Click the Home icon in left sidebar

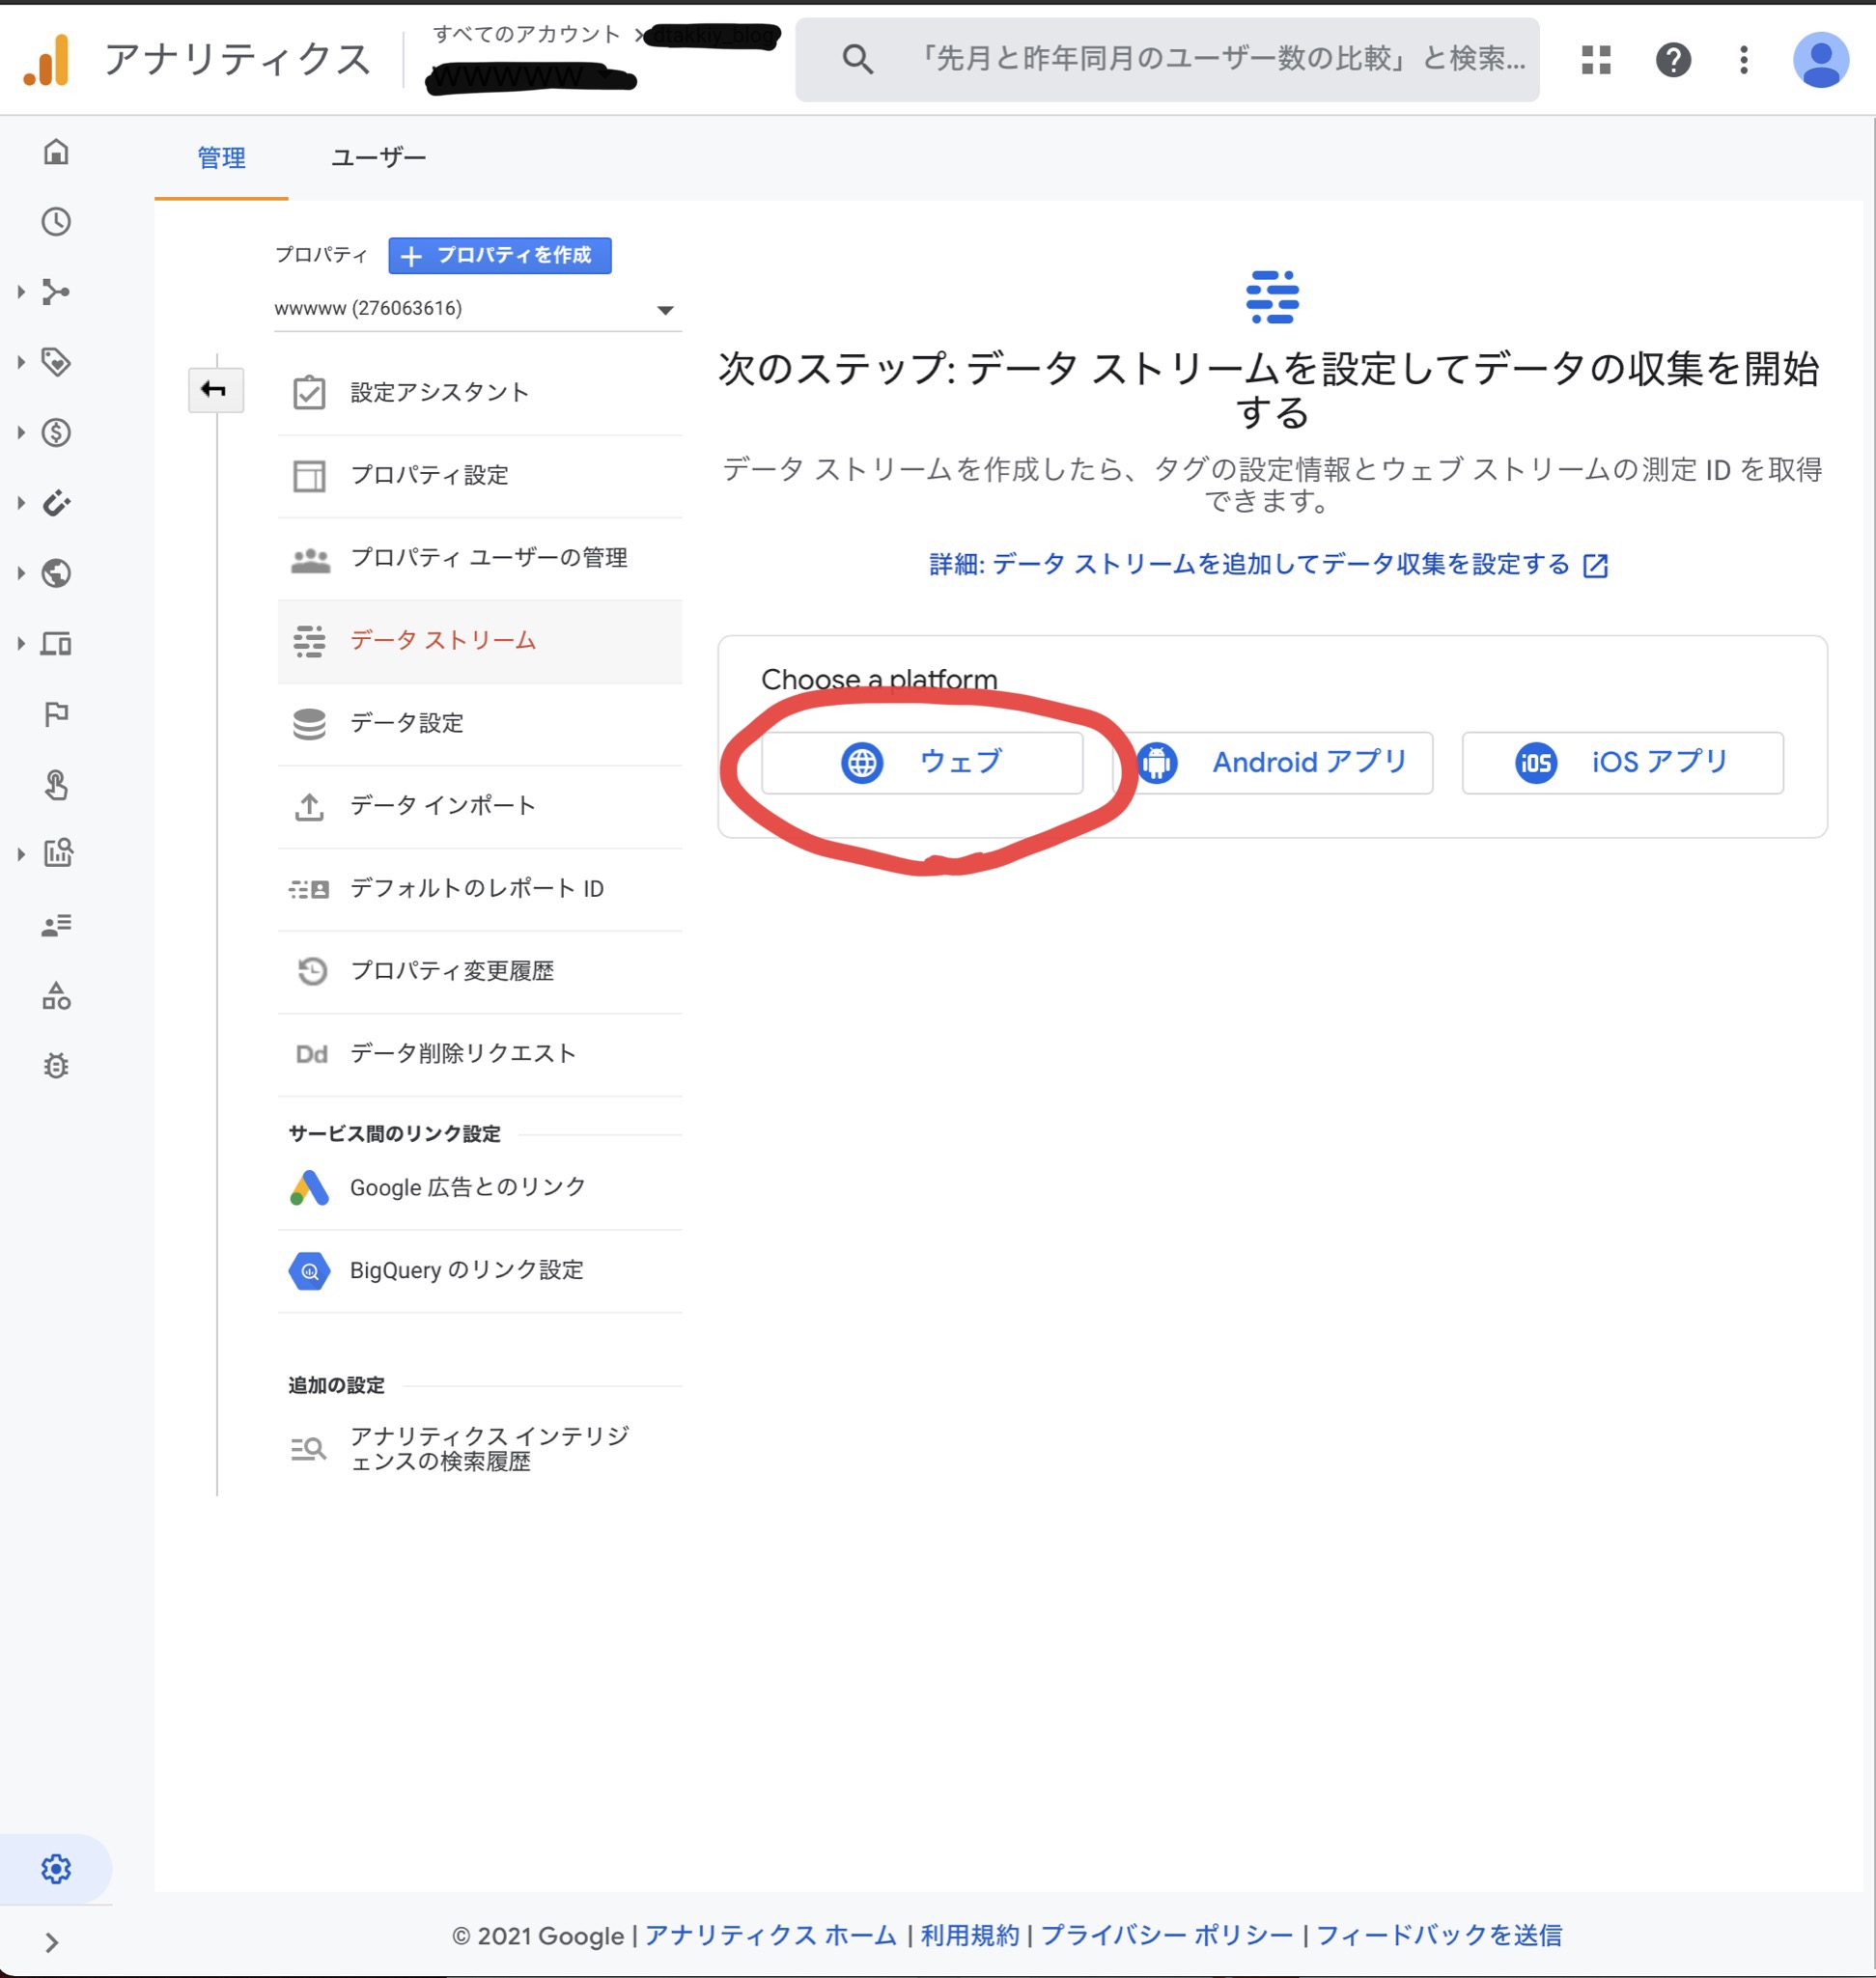coord(56,152)
